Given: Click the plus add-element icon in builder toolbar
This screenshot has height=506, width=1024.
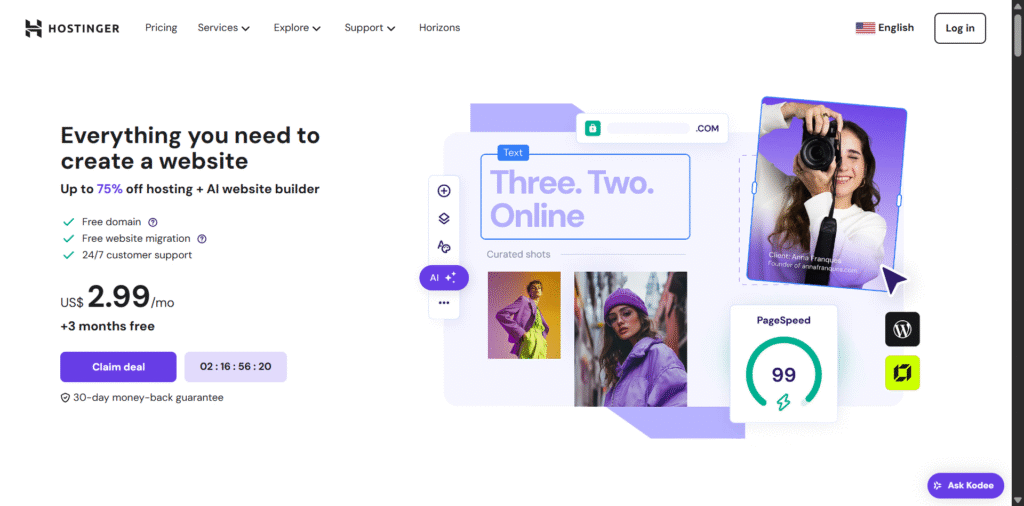Looking at the screenshot, I should click(x=444, y=191).
